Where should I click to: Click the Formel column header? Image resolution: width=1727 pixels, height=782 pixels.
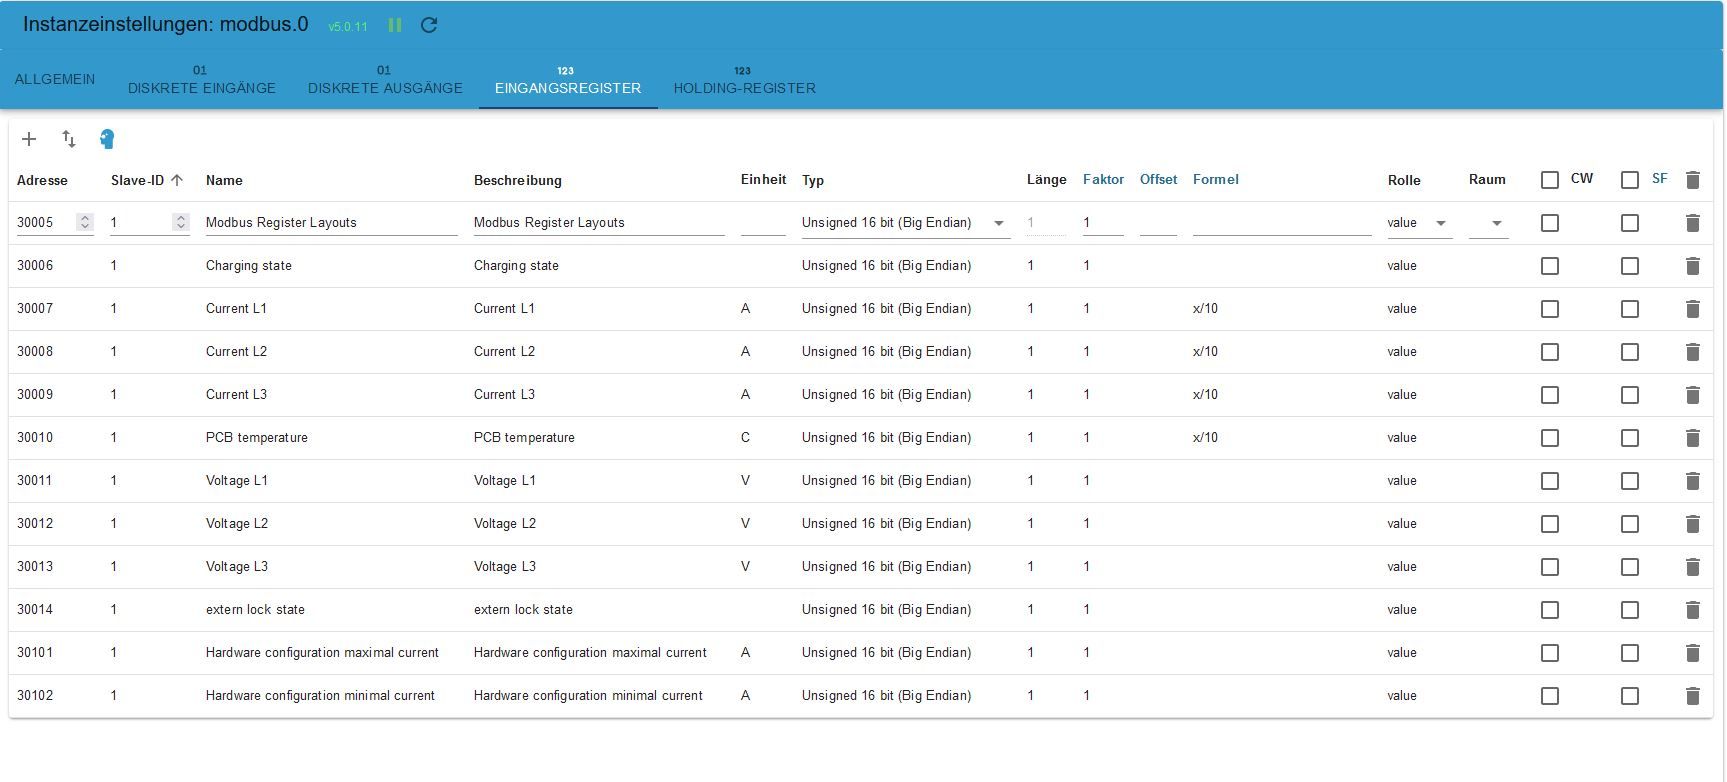coord(1216,180)
